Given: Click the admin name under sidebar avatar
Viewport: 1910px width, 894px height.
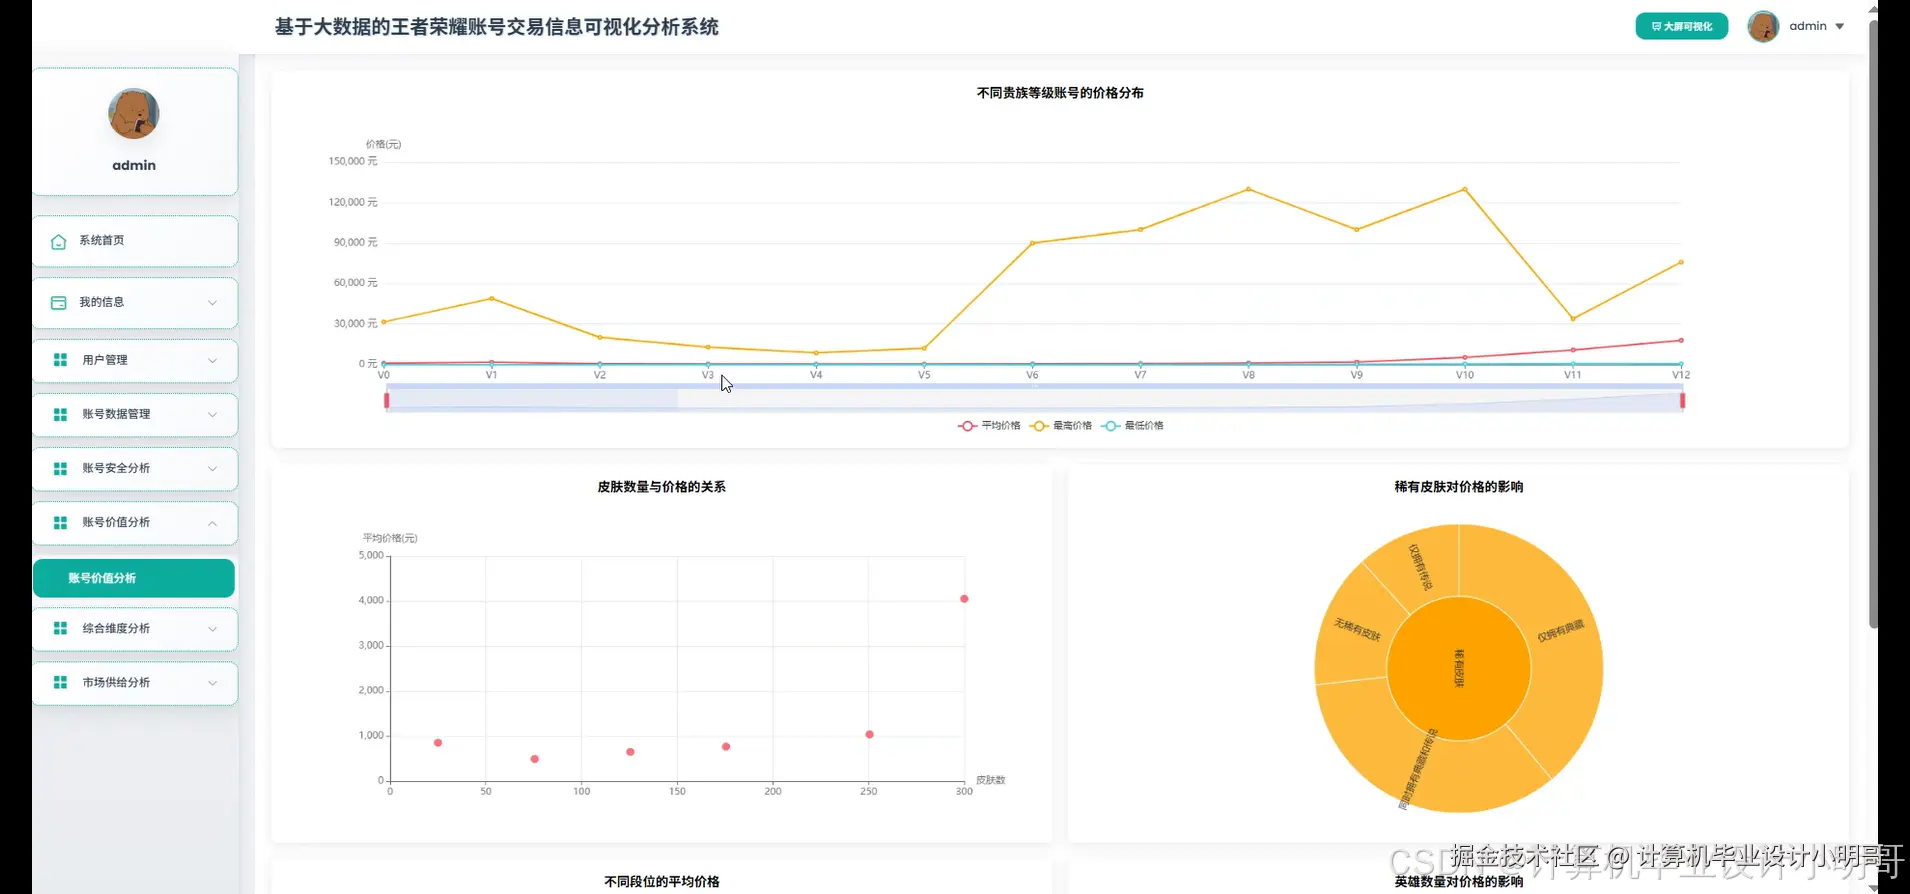Looking at the screenshot, I should pyautogui.click(x=134, y=165).
